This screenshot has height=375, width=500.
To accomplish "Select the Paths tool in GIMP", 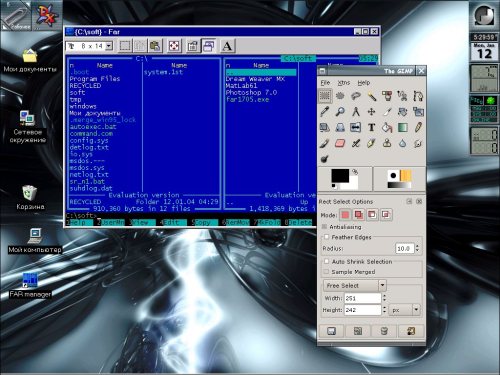I will pos(418,96).
